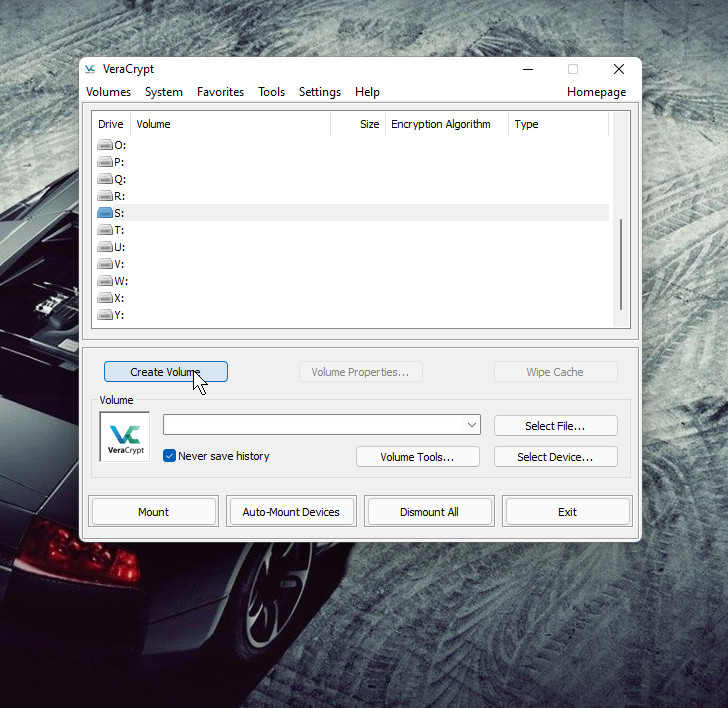728x708 pixels.
Task: Open the Volumes menu
Action: tap(108, 92)
